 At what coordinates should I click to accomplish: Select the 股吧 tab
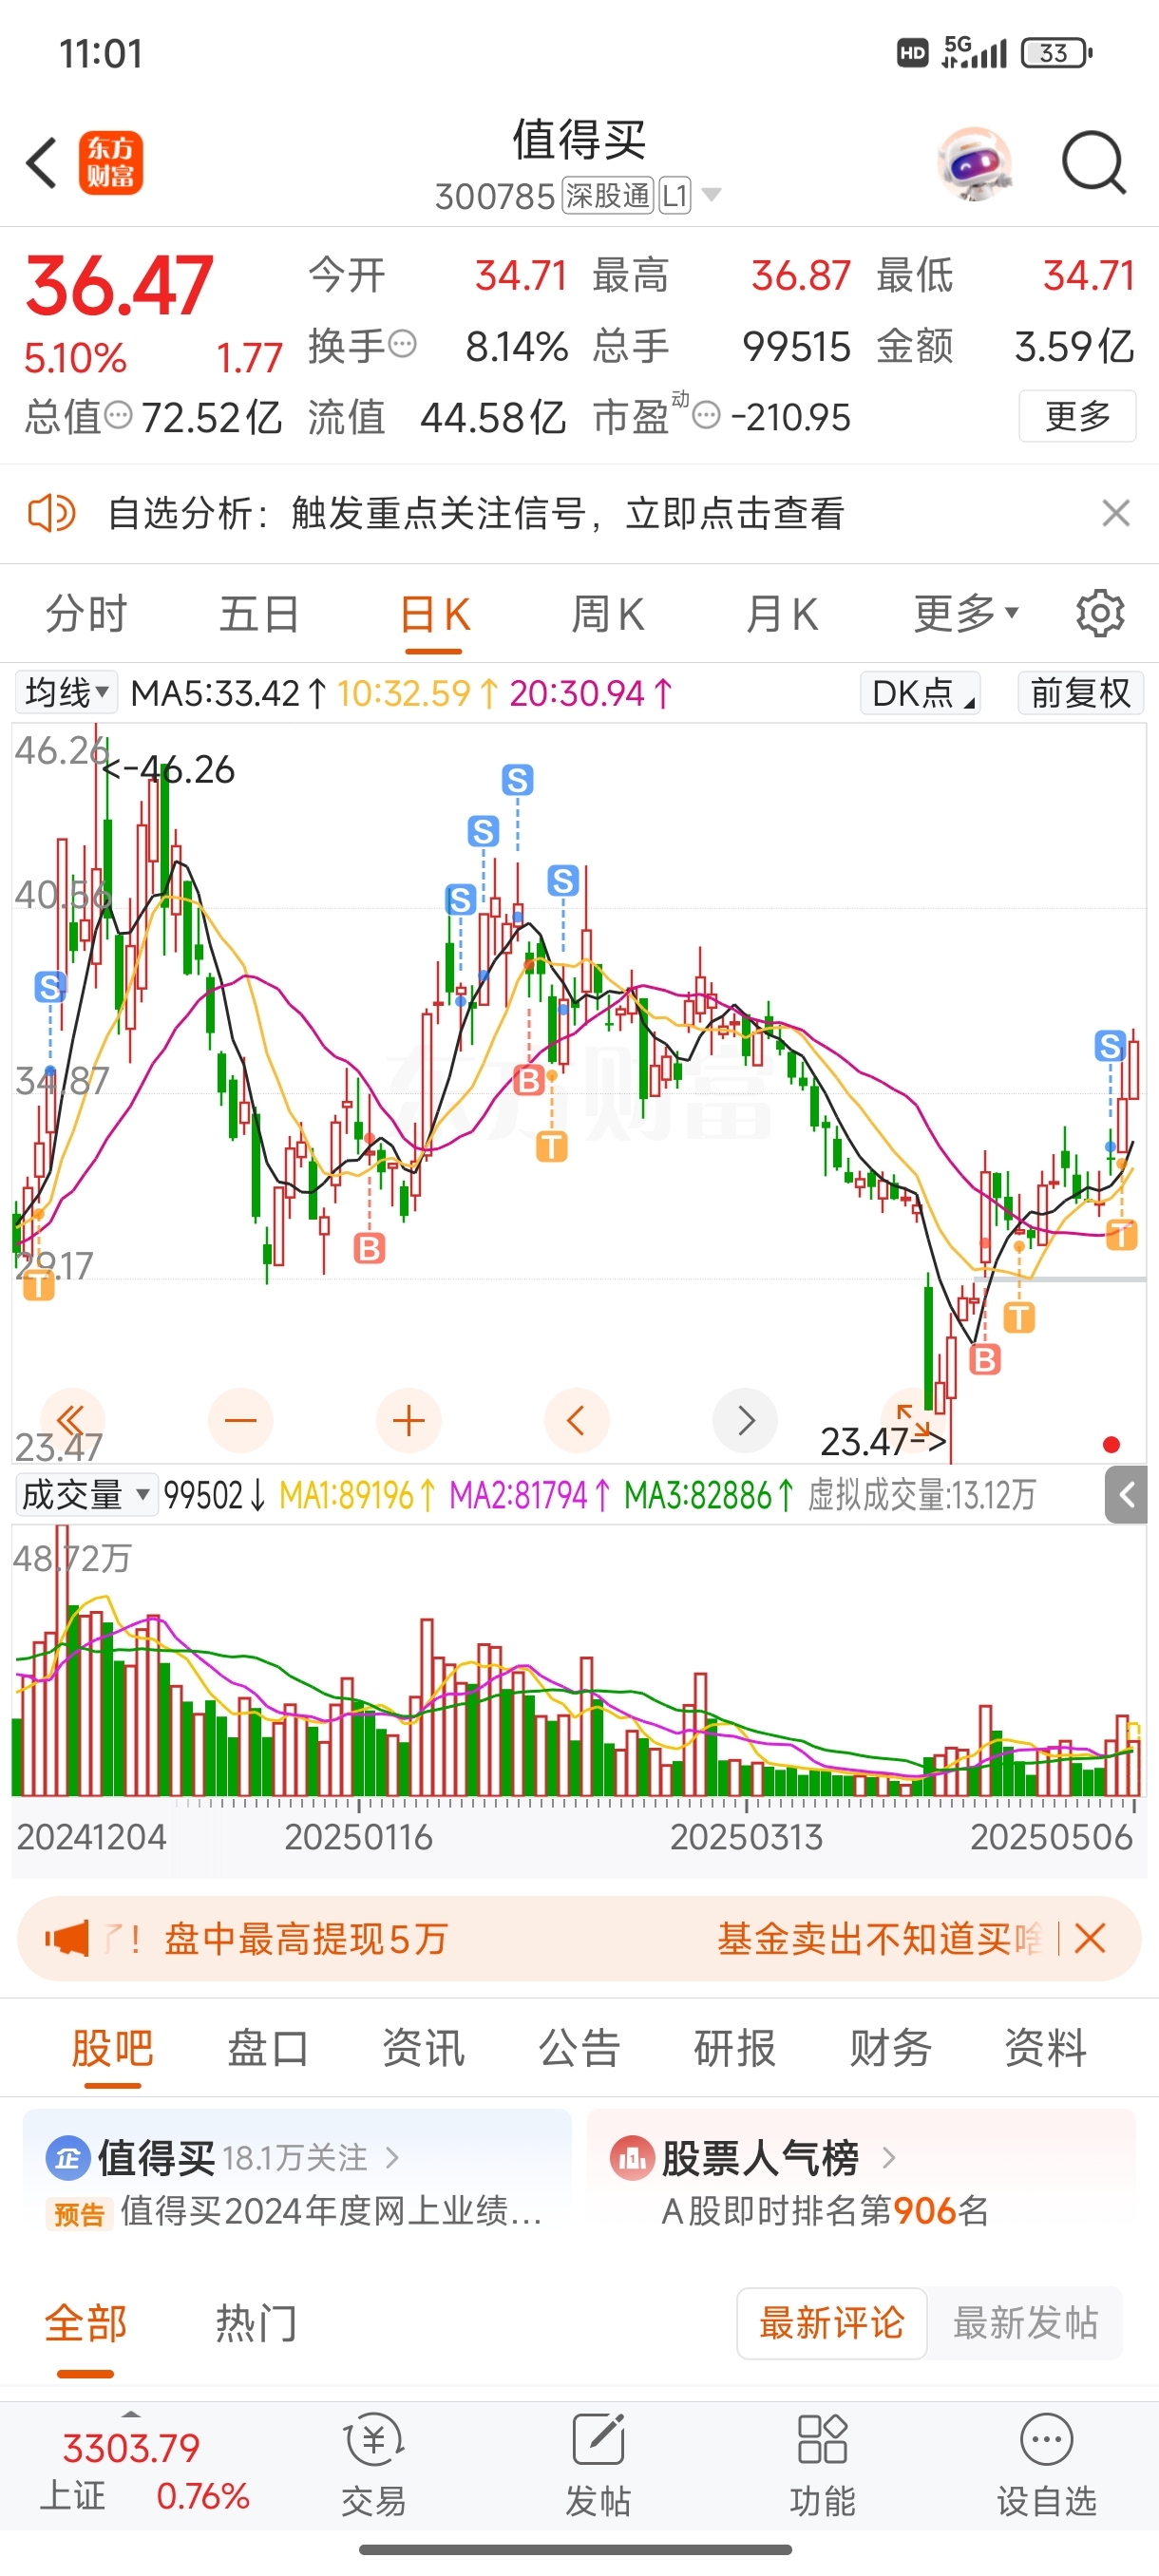coord(112,2048)
